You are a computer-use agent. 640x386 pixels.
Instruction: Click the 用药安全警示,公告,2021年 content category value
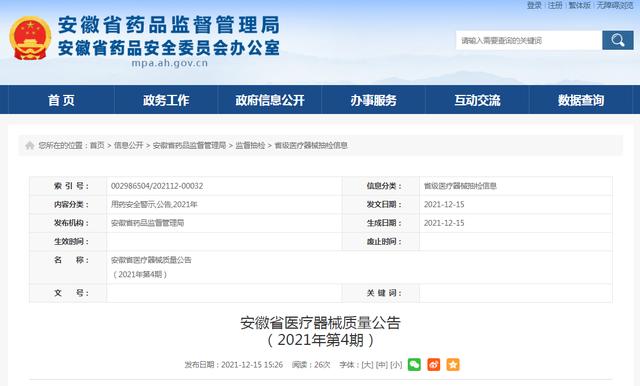[x=154, y=204]
